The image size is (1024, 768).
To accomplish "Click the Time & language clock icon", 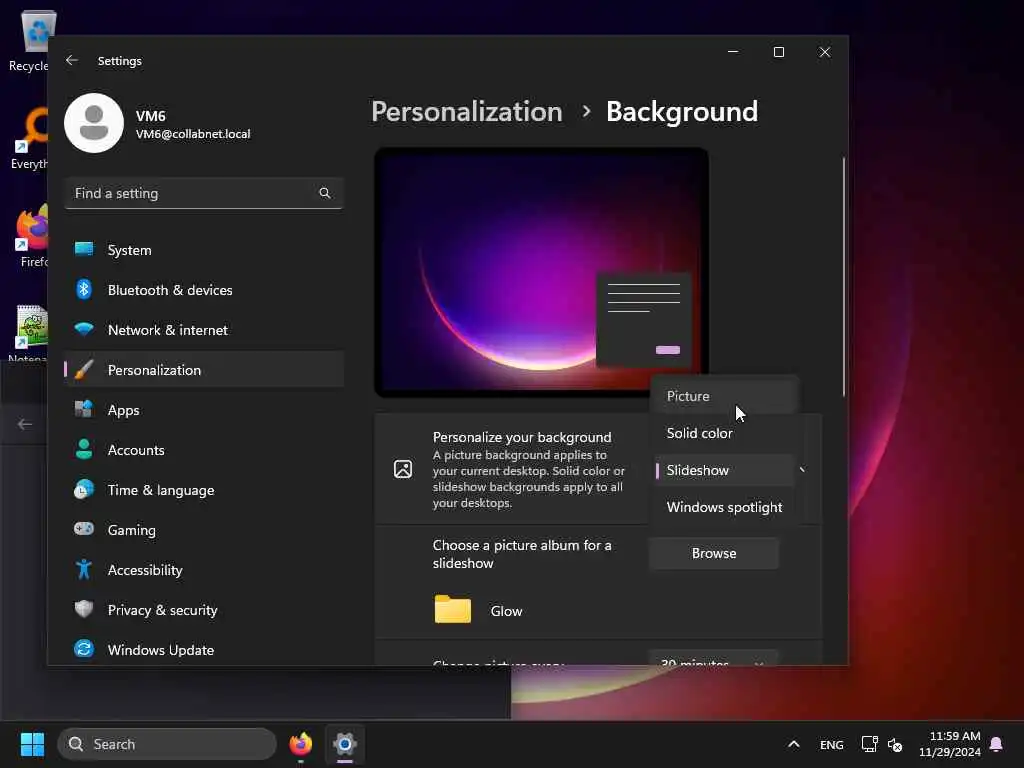I will click(x=84, y=489).
